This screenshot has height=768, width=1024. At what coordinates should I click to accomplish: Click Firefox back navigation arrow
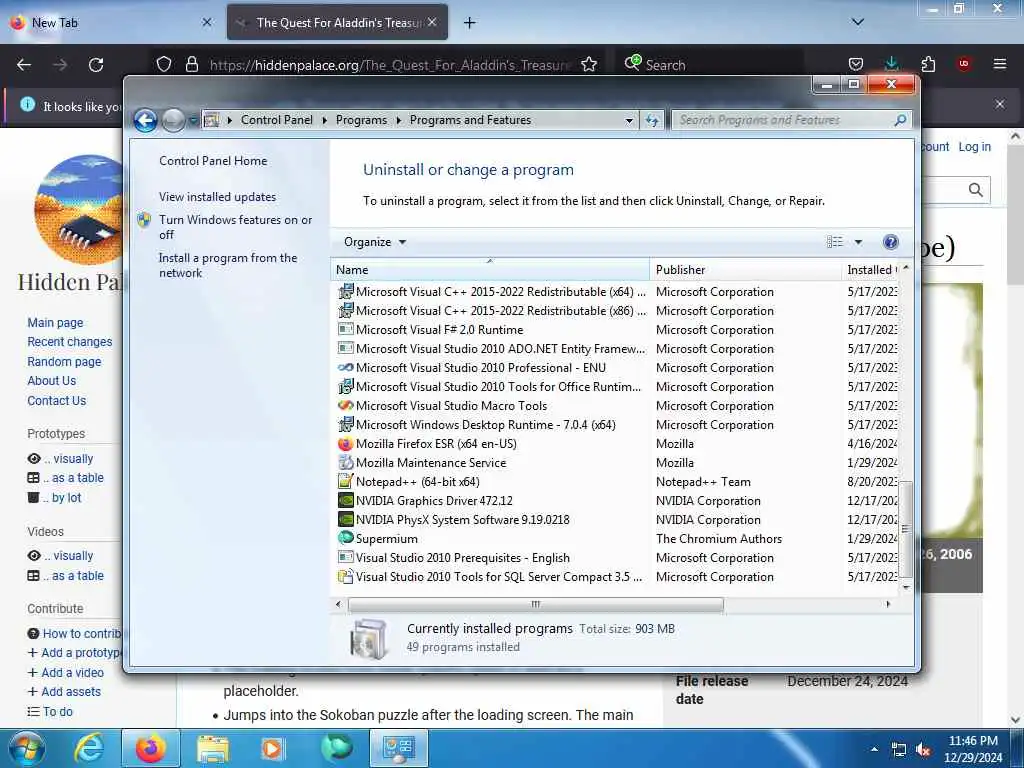tap(24, 65)
